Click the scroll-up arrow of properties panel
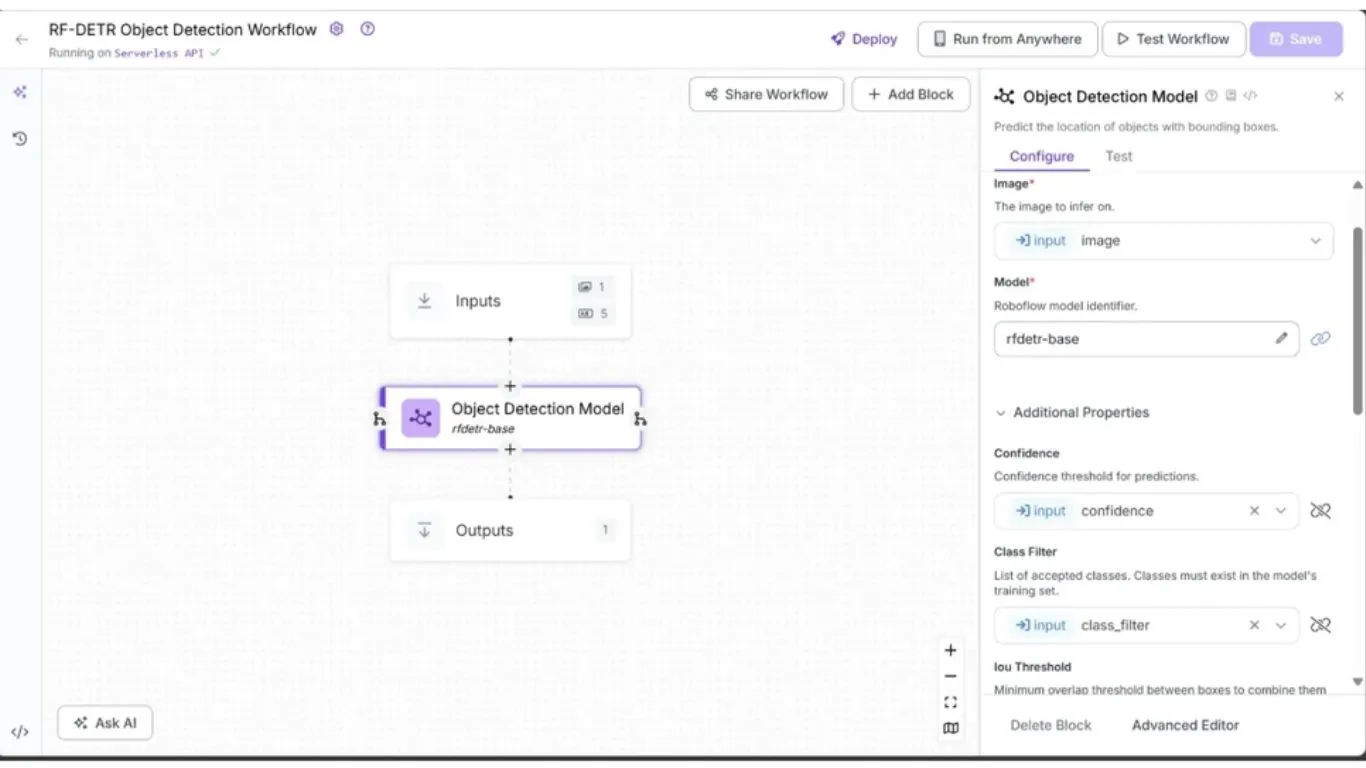1366x768 pixels. tap(1357, 186)
